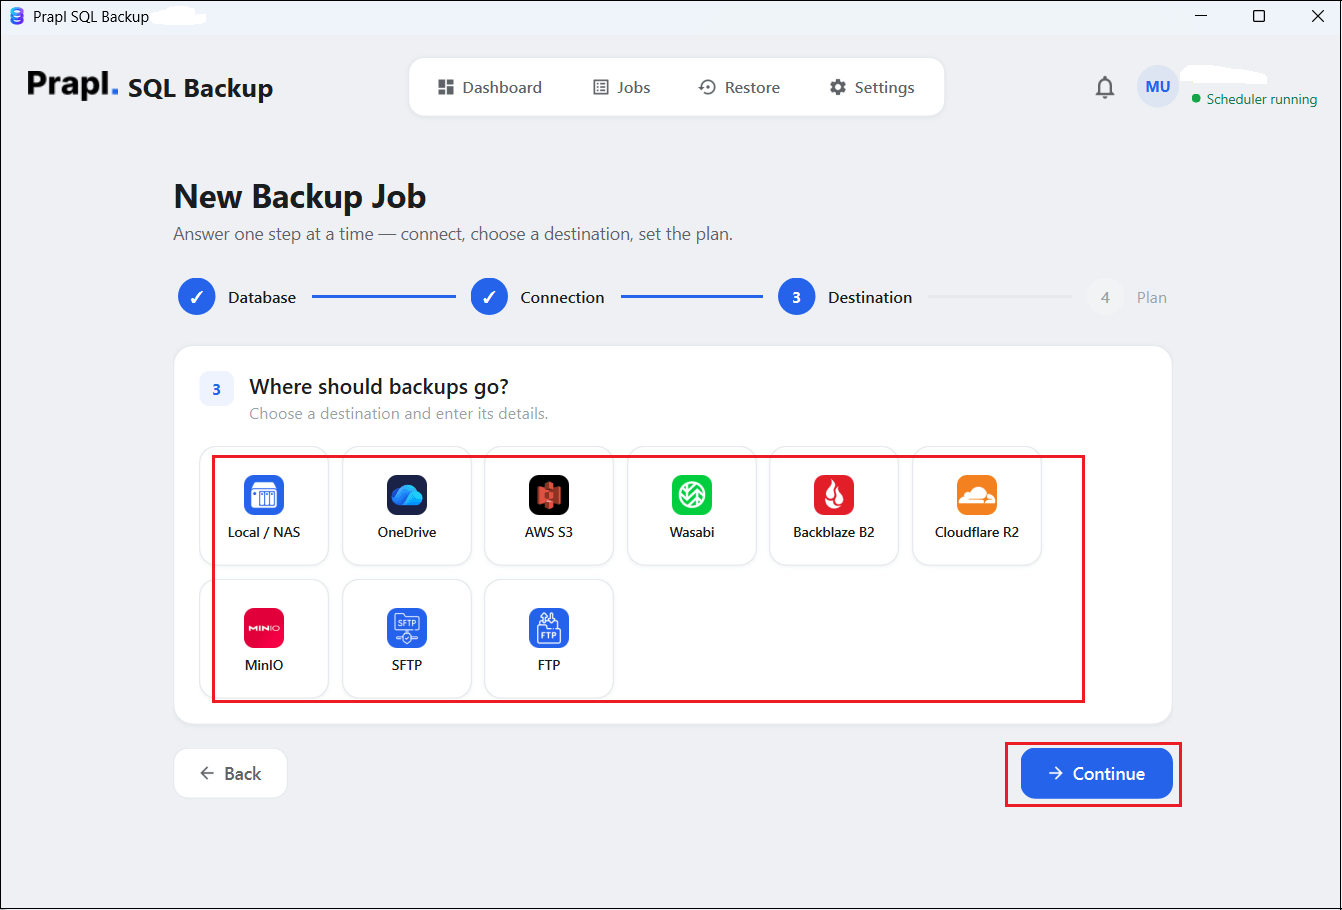Viewport: 1342px width, 910px height.
Task: Click the Prapl app icon in title bar
Action: point(17,16)
